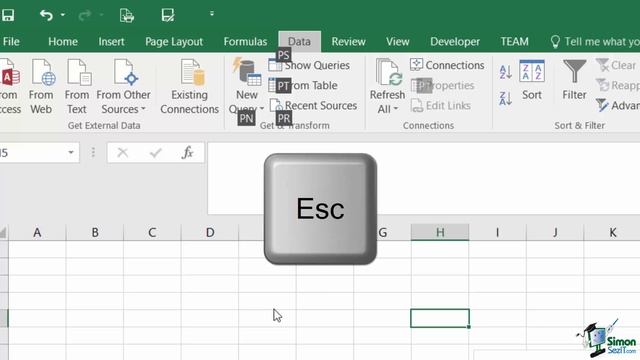Screen dimensions: 640x360
Task: Click the Save icon in quick access toolbar
Action: (7, 16)
